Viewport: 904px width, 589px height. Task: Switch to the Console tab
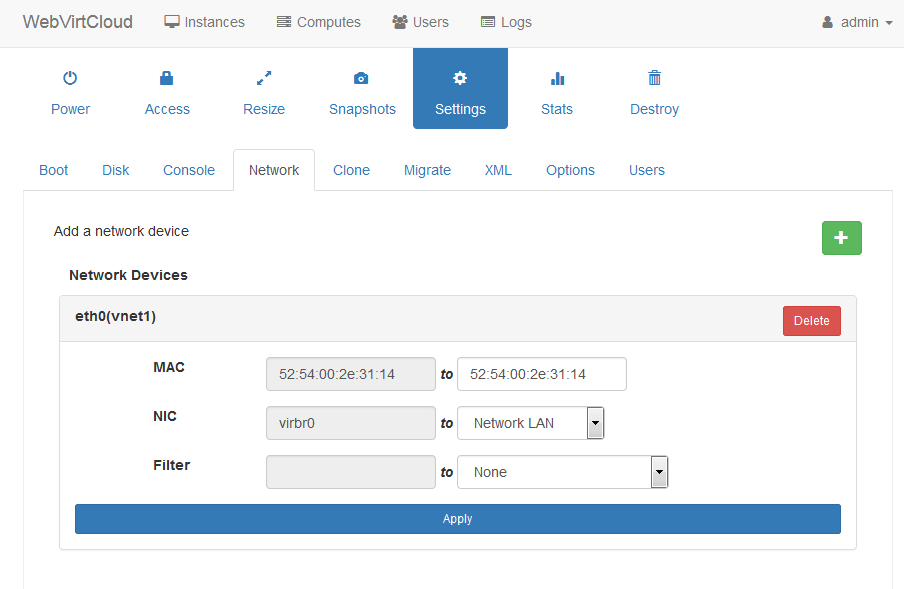(x=189, y=170)
